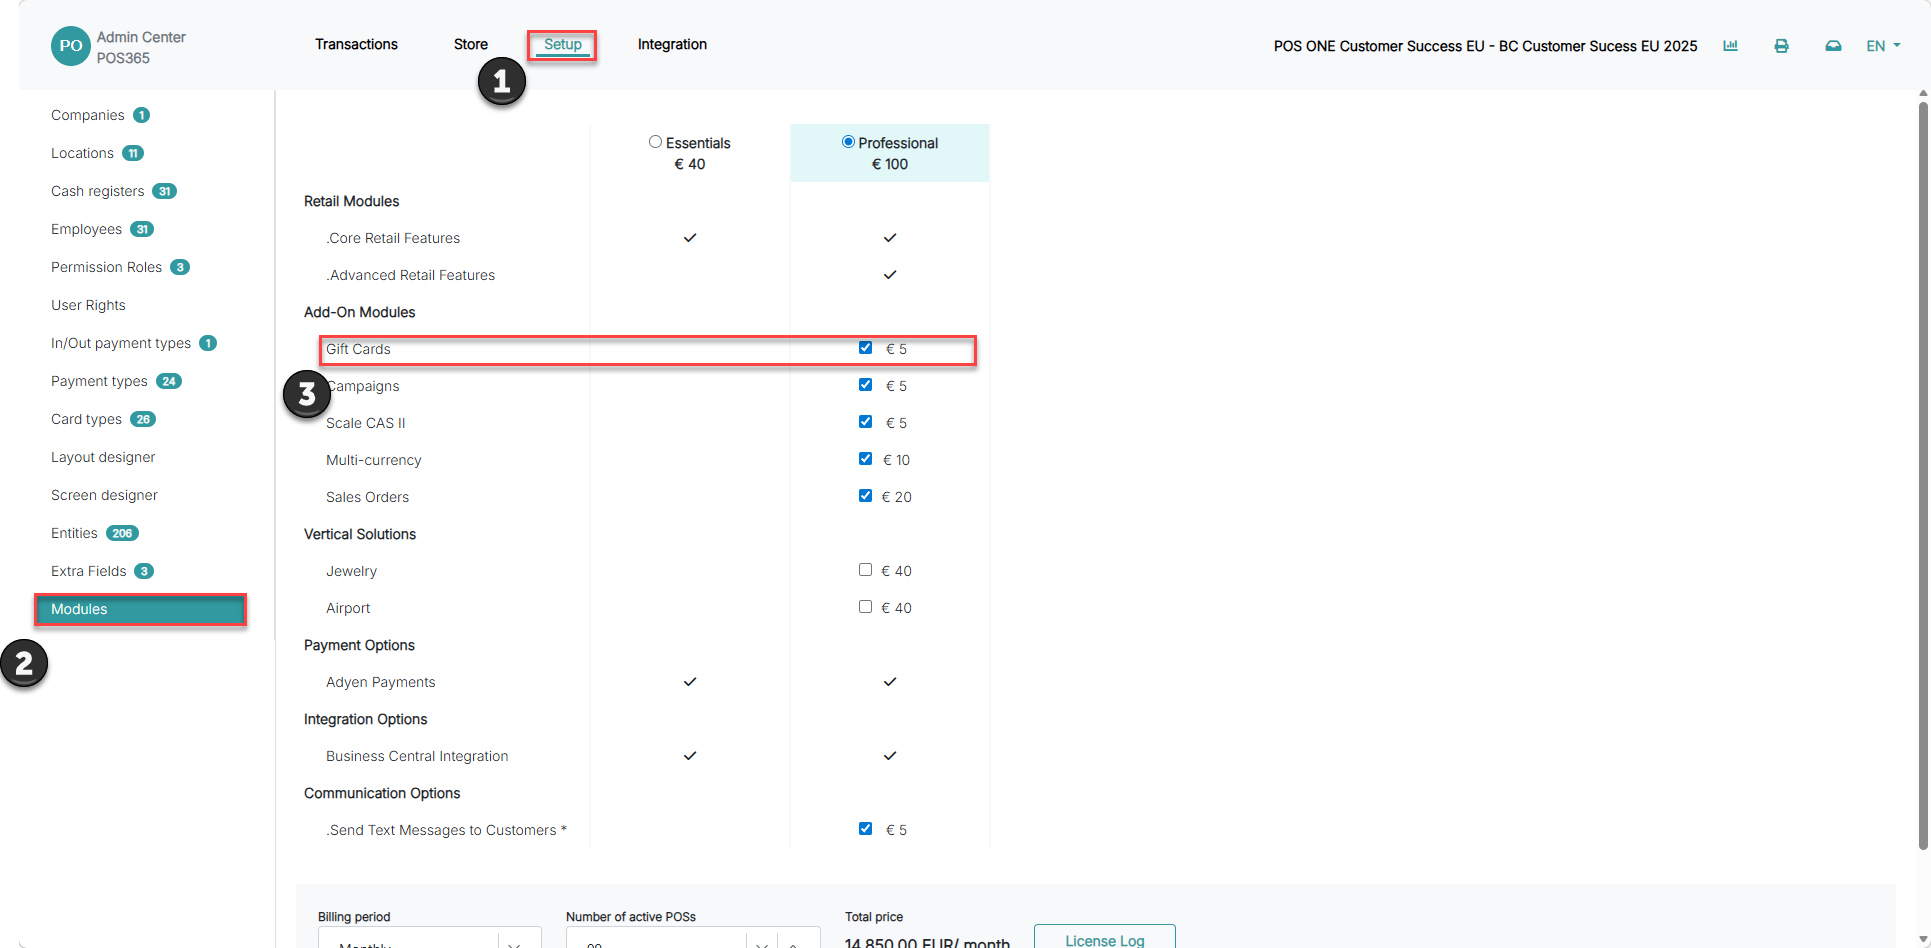Screen dimensions: 1931x948
Task: Click the 'Adyen Payments' row label
Action: click(380, 682)
